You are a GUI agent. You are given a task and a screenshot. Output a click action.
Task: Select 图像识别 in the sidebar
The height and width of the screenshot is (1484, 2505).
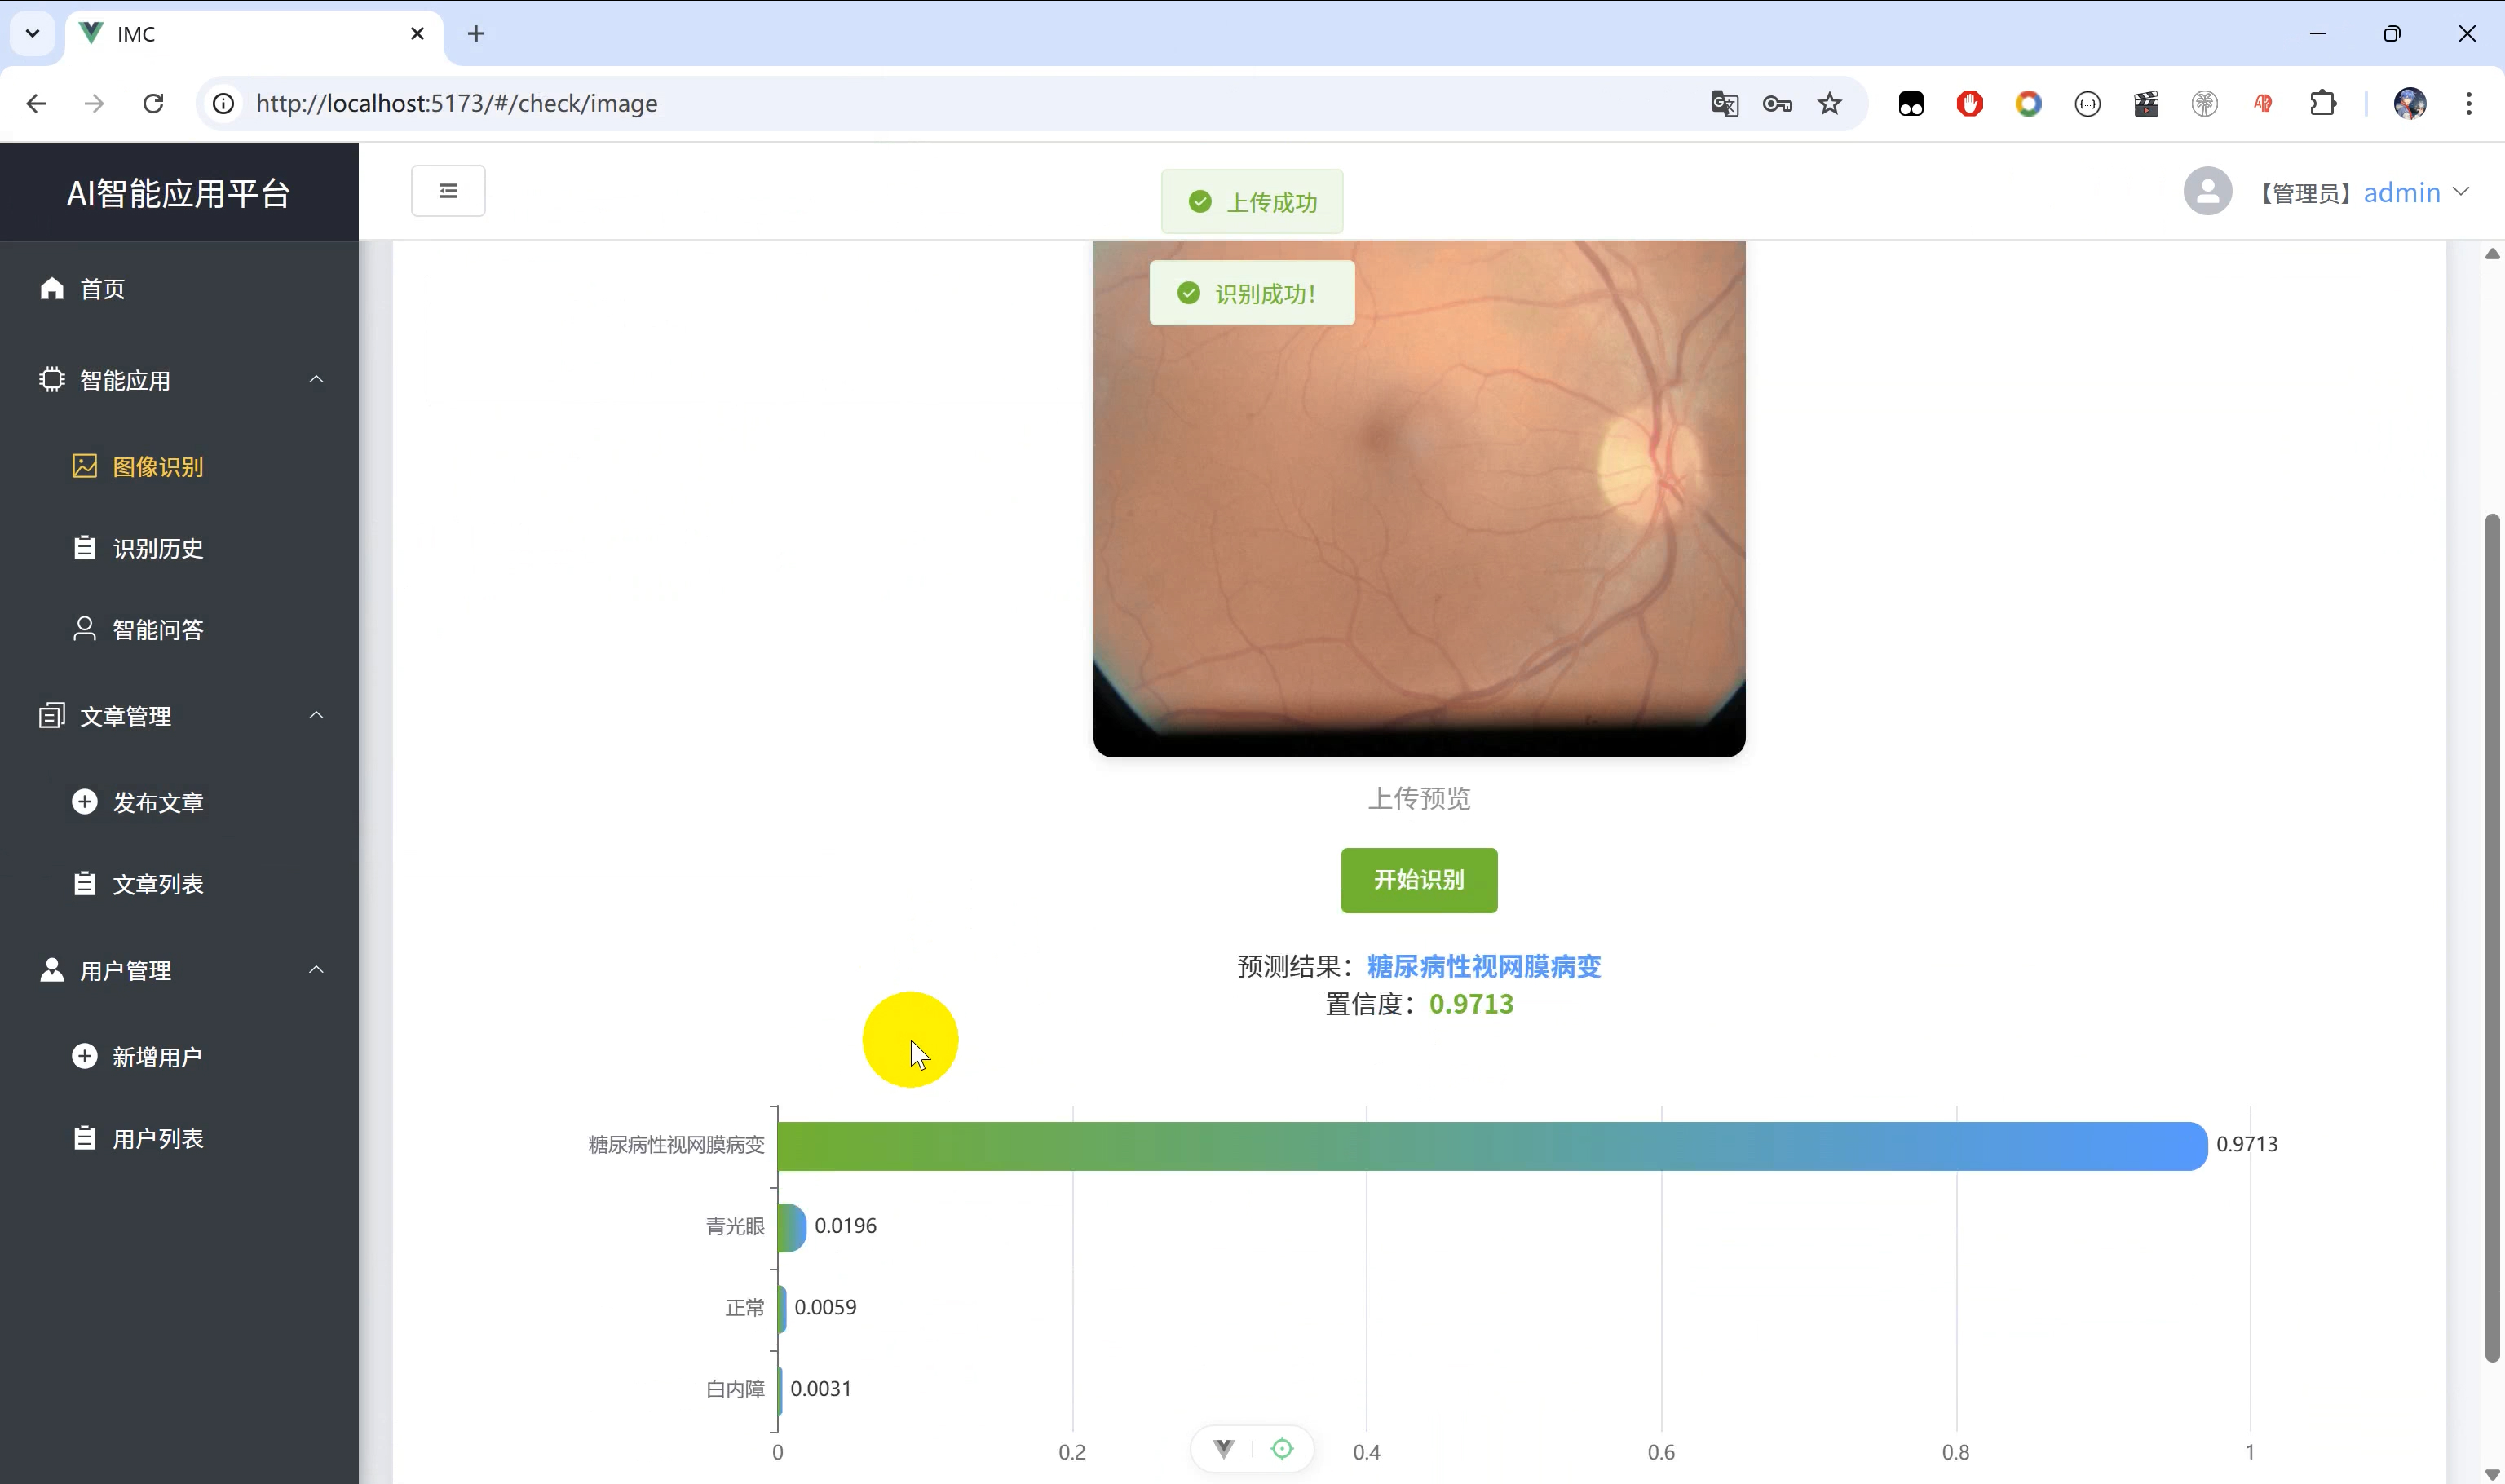click(x=157, y=467)
